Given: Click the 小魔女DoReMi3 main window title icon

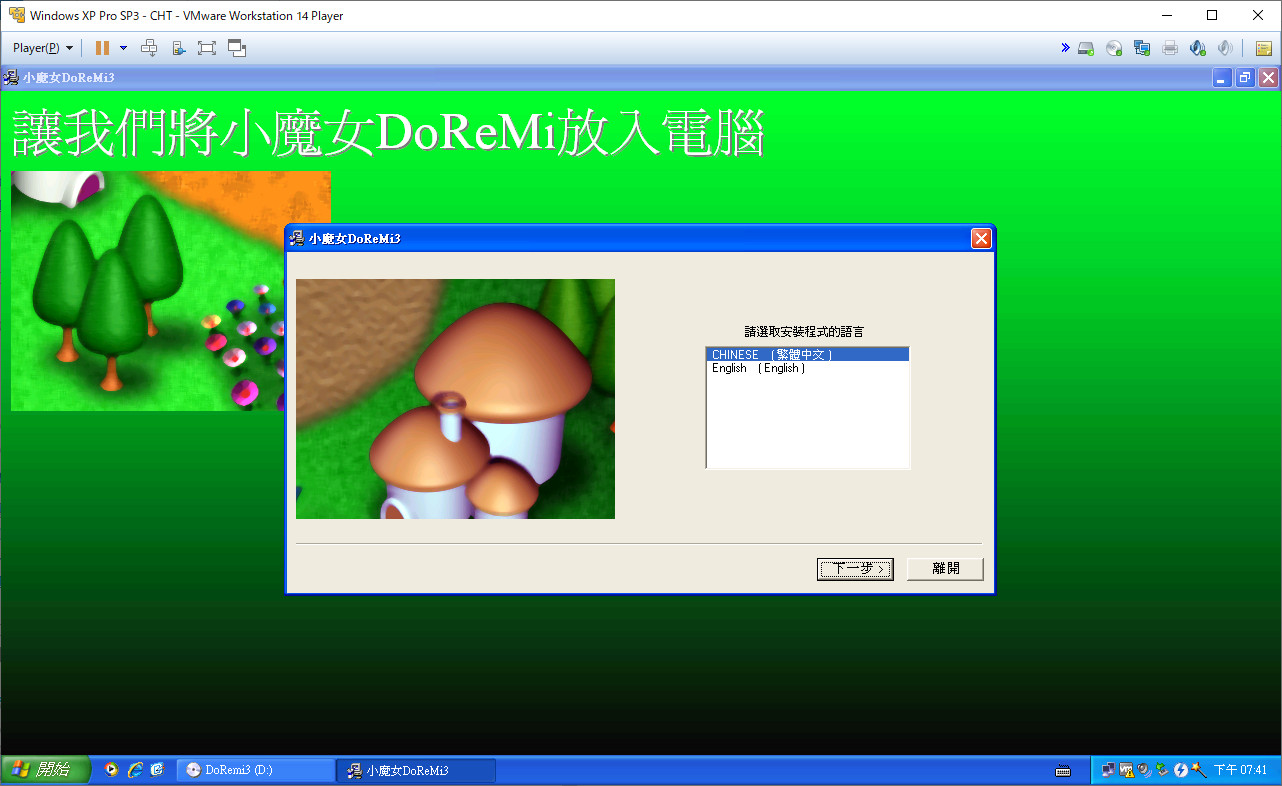Looking at the screenshot, I should pos(11,77).
